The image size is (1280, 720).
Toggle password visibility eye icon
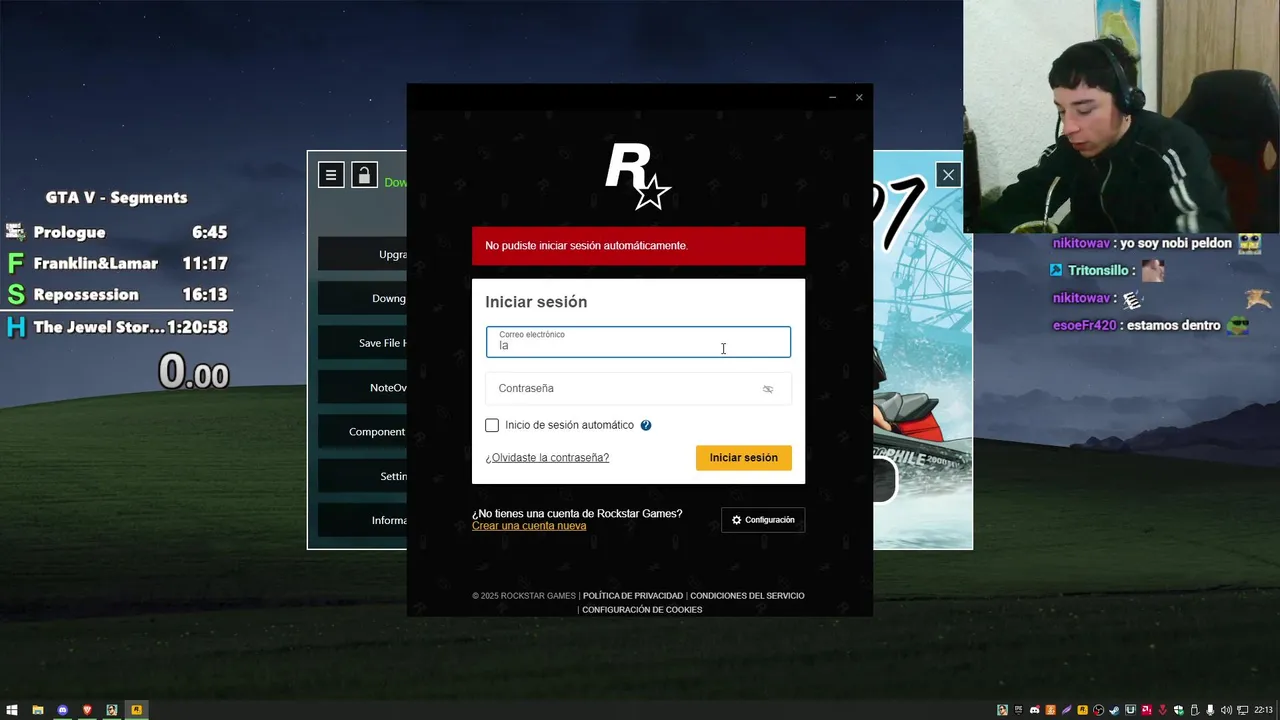click(768, 389)
